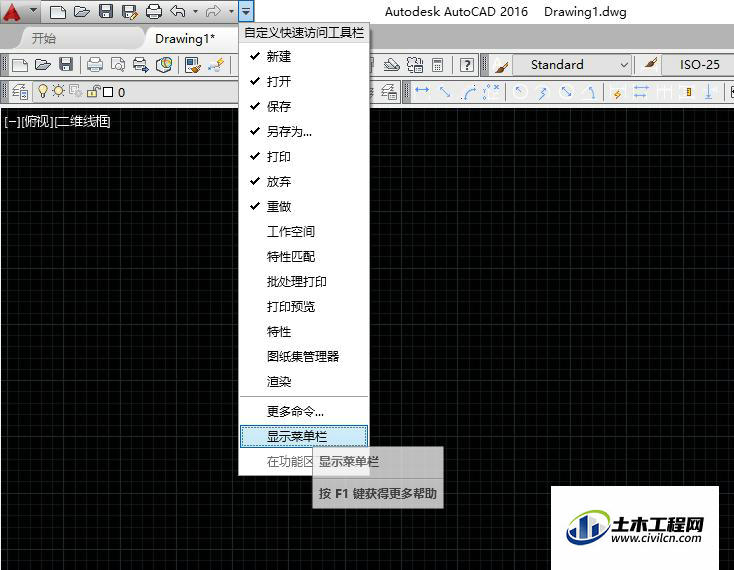734x570 pixels.
Task: Click Plot Preview icon in standard toolbar
Action: tap(118, 65)
